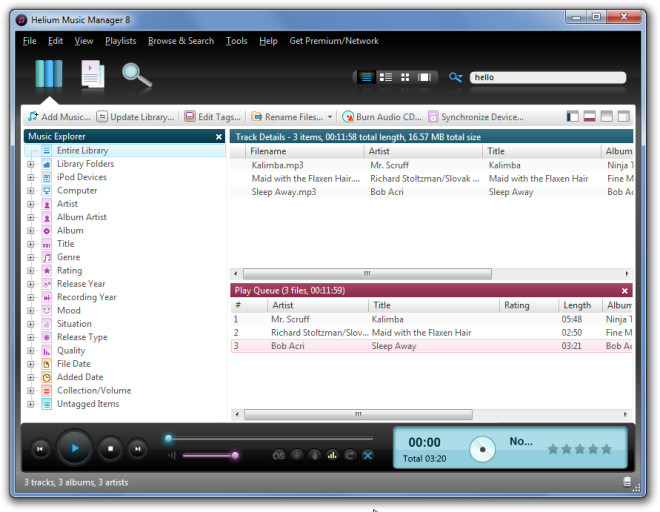Screen dimensions: 660x512
Task: Switch to cover flow view mode
Action: [x=424, y=77]
